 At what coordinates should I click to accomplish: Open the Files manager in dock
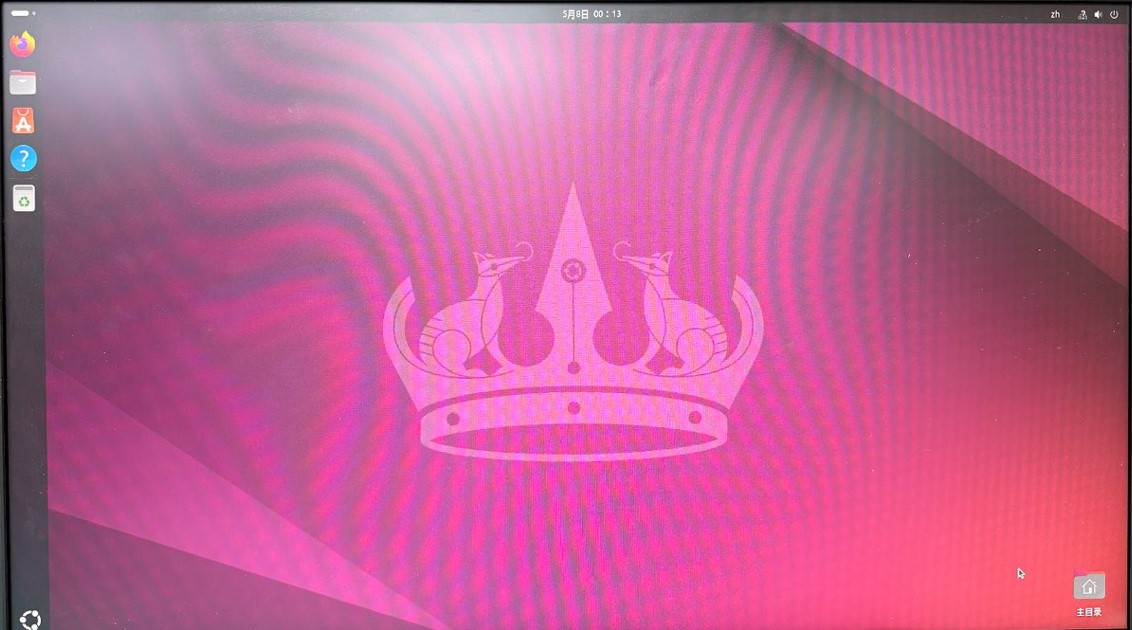(23, 82)
